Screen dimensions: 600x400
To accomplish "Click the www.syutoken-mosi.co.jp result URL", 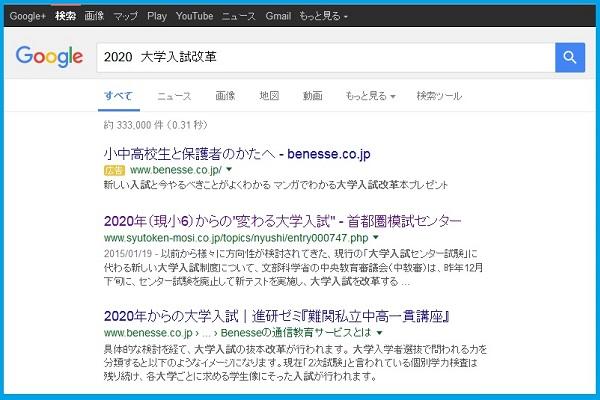I will click(x=236, y=238).
